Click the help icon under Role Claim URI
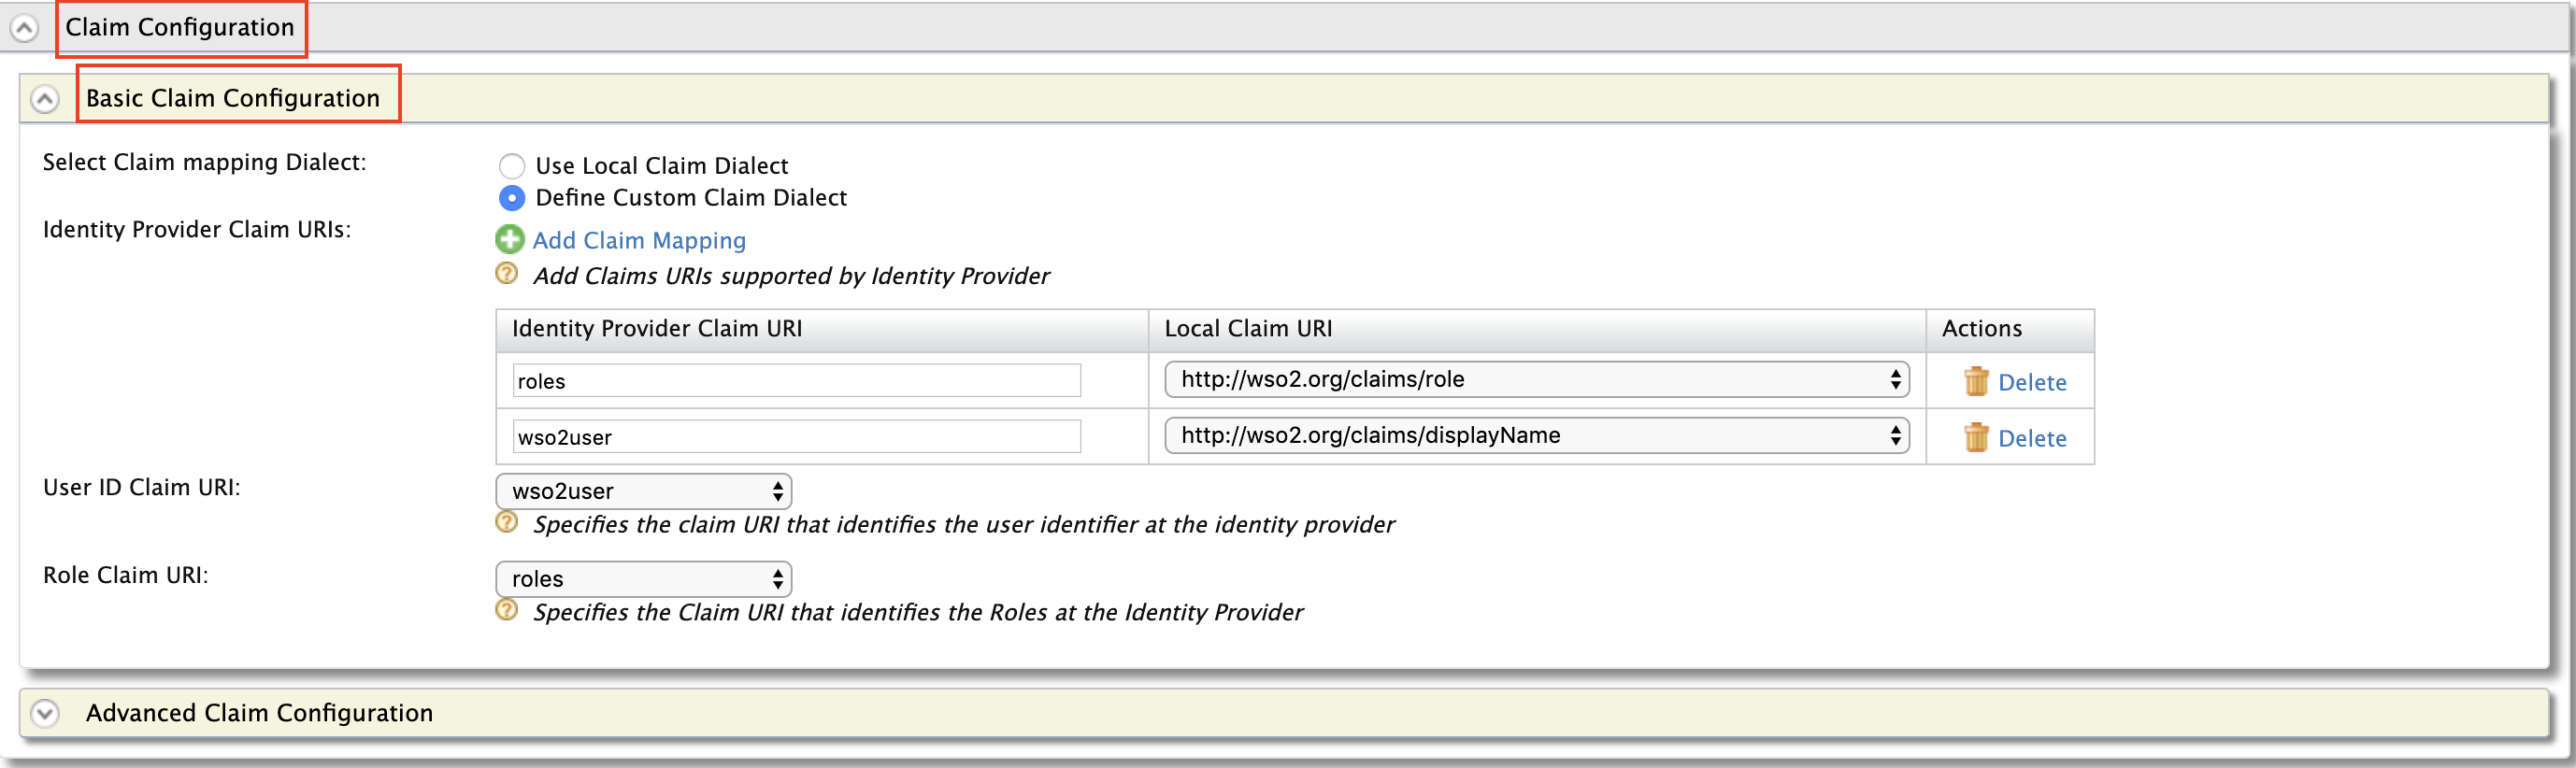2576x768 pixels. [x=506, y=610]
